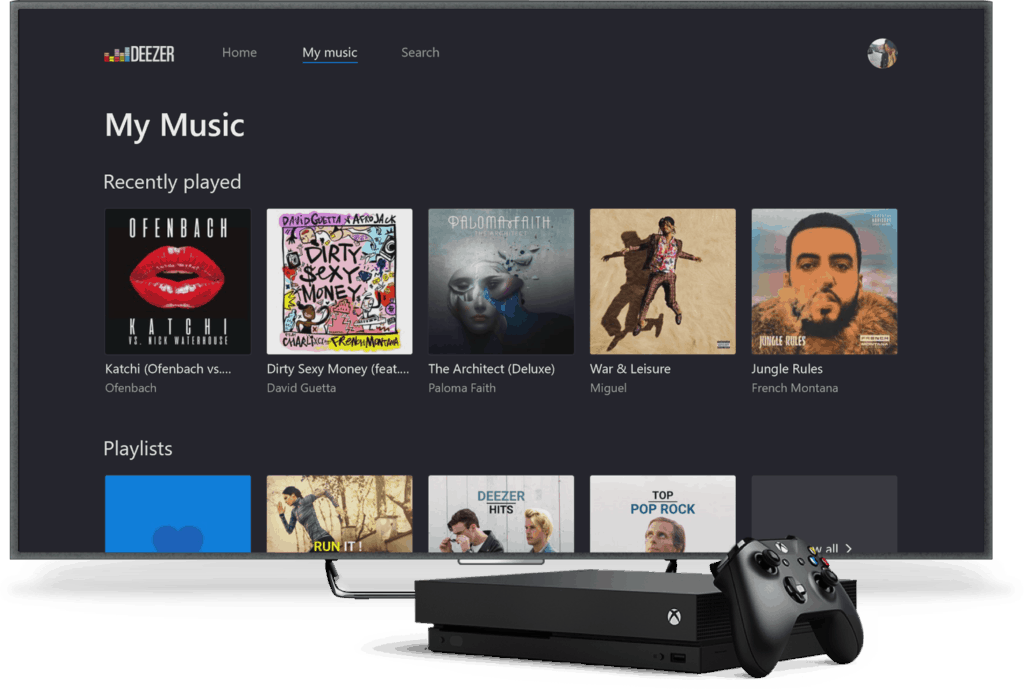Go to the Home tab
Screen dimensions: 1024x691
point(239,53)
